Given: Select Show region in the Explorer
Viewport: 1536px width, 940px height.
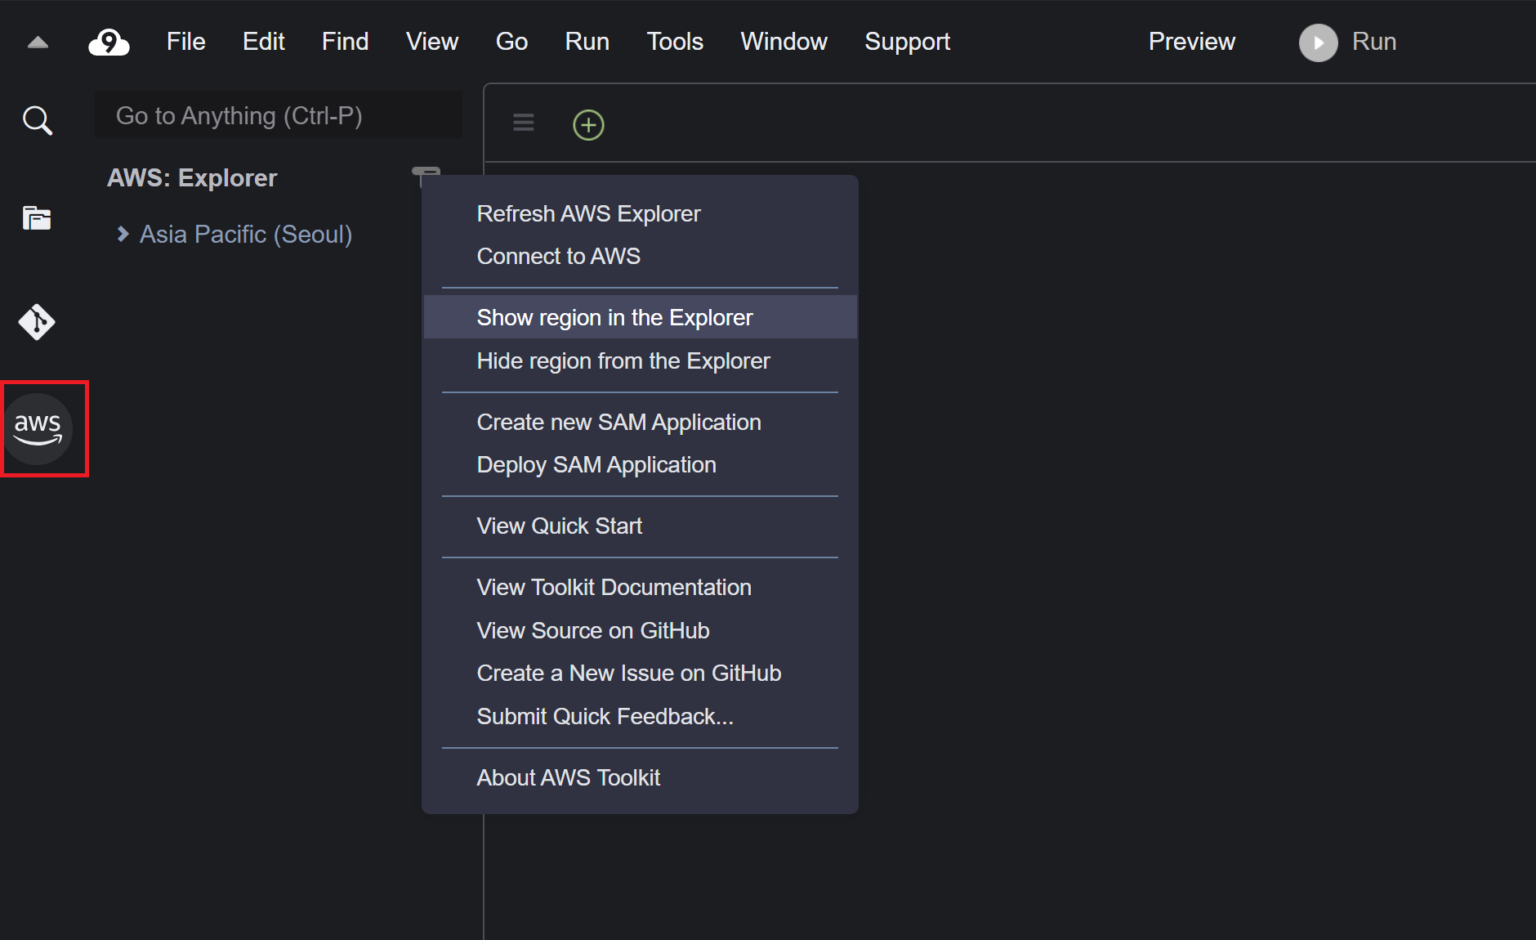Looking at the screenshot, I should [x=614, y=318].
